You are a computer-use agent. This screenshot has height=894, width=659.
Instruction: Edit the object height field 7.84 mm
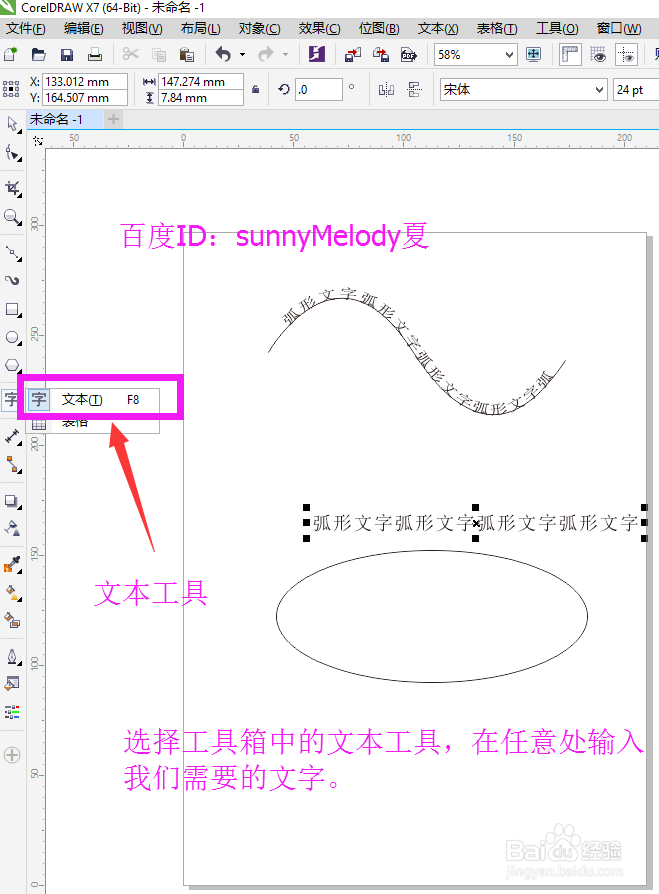(201, 97)
